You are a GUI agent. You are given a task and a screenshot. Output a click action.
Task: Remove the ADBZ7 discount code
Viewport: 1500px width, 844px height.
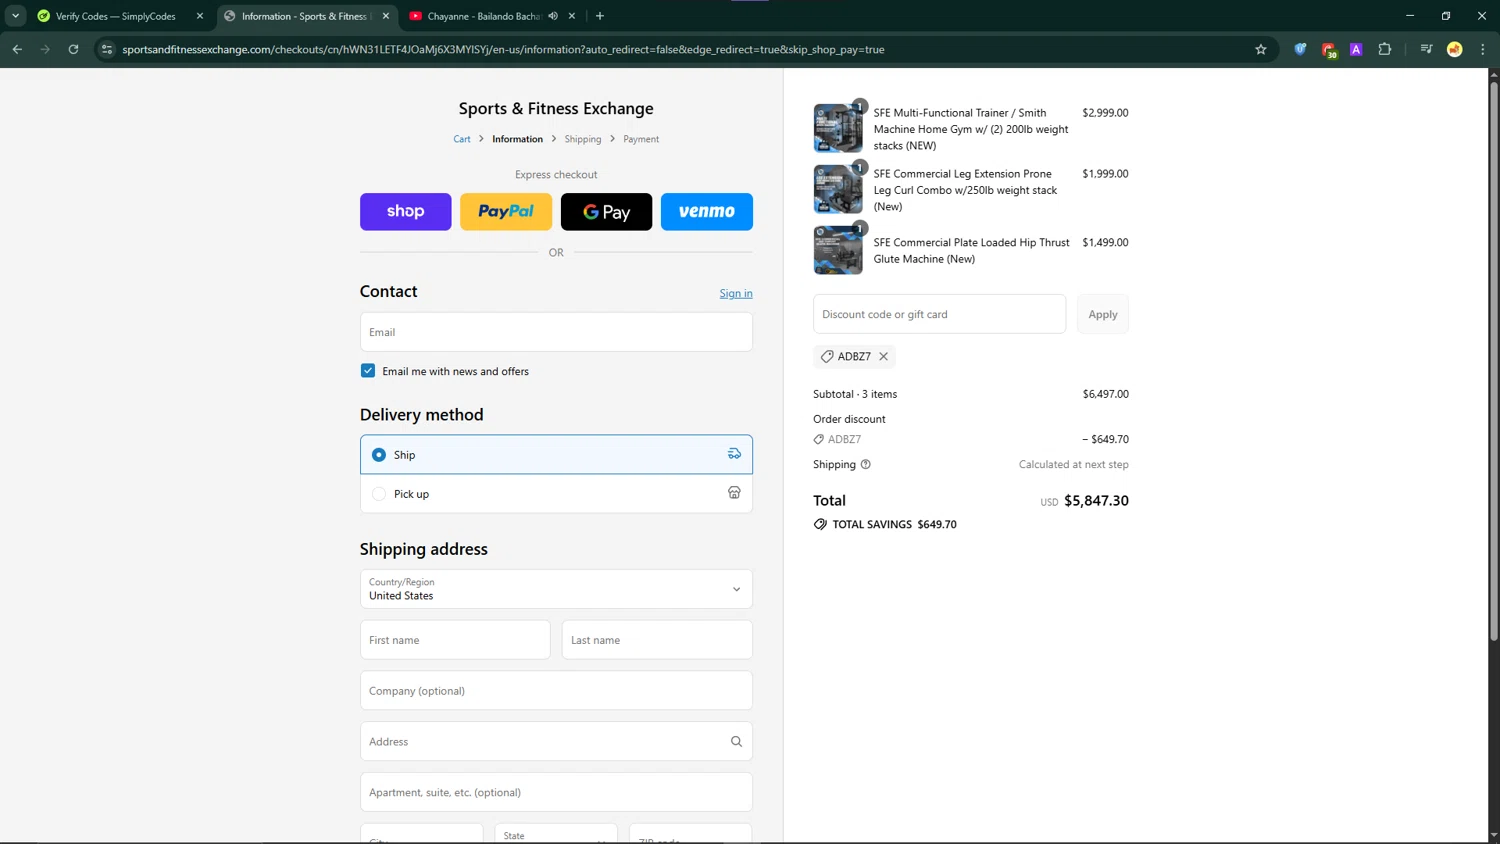(884, 356)
